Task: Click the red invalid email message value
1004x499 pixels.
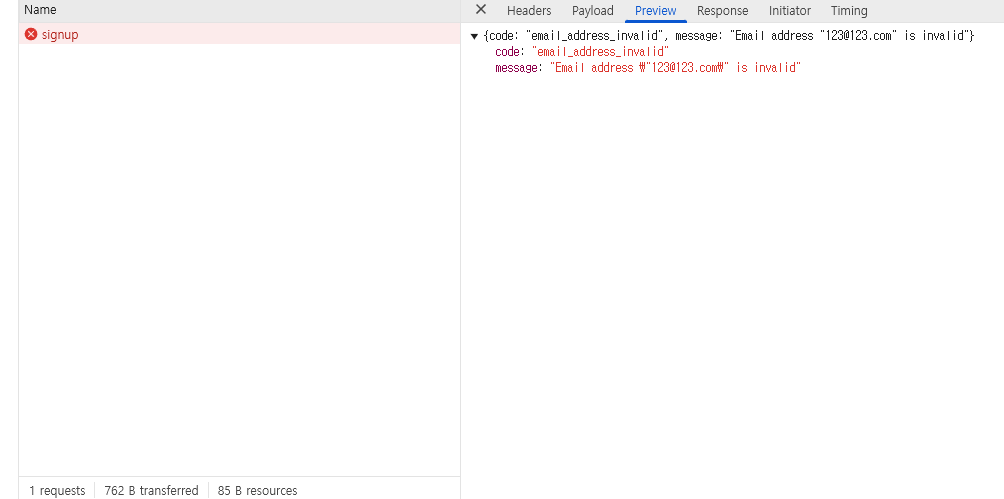Action: point(676,68)
